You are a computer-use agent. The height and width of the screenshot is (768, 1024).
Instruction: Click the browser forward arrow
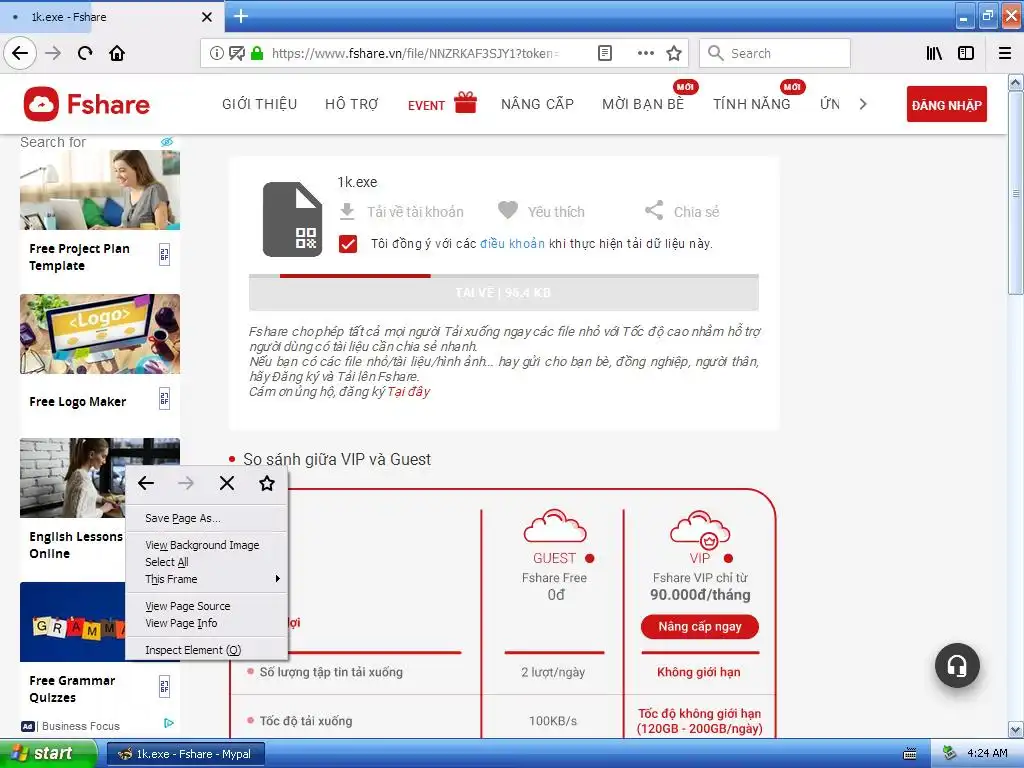click(53, 53)
